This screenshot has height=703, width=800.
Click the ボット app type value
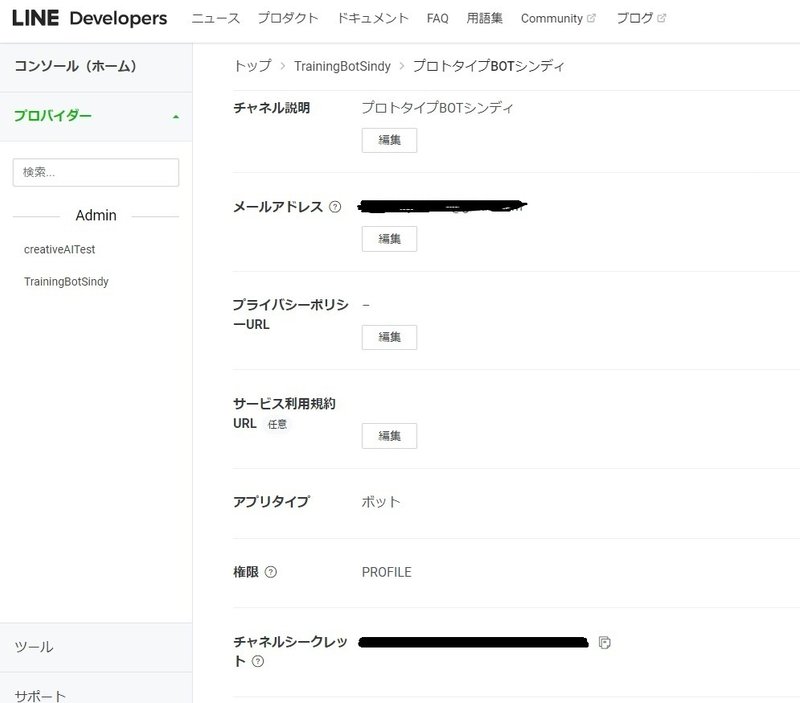381,502
